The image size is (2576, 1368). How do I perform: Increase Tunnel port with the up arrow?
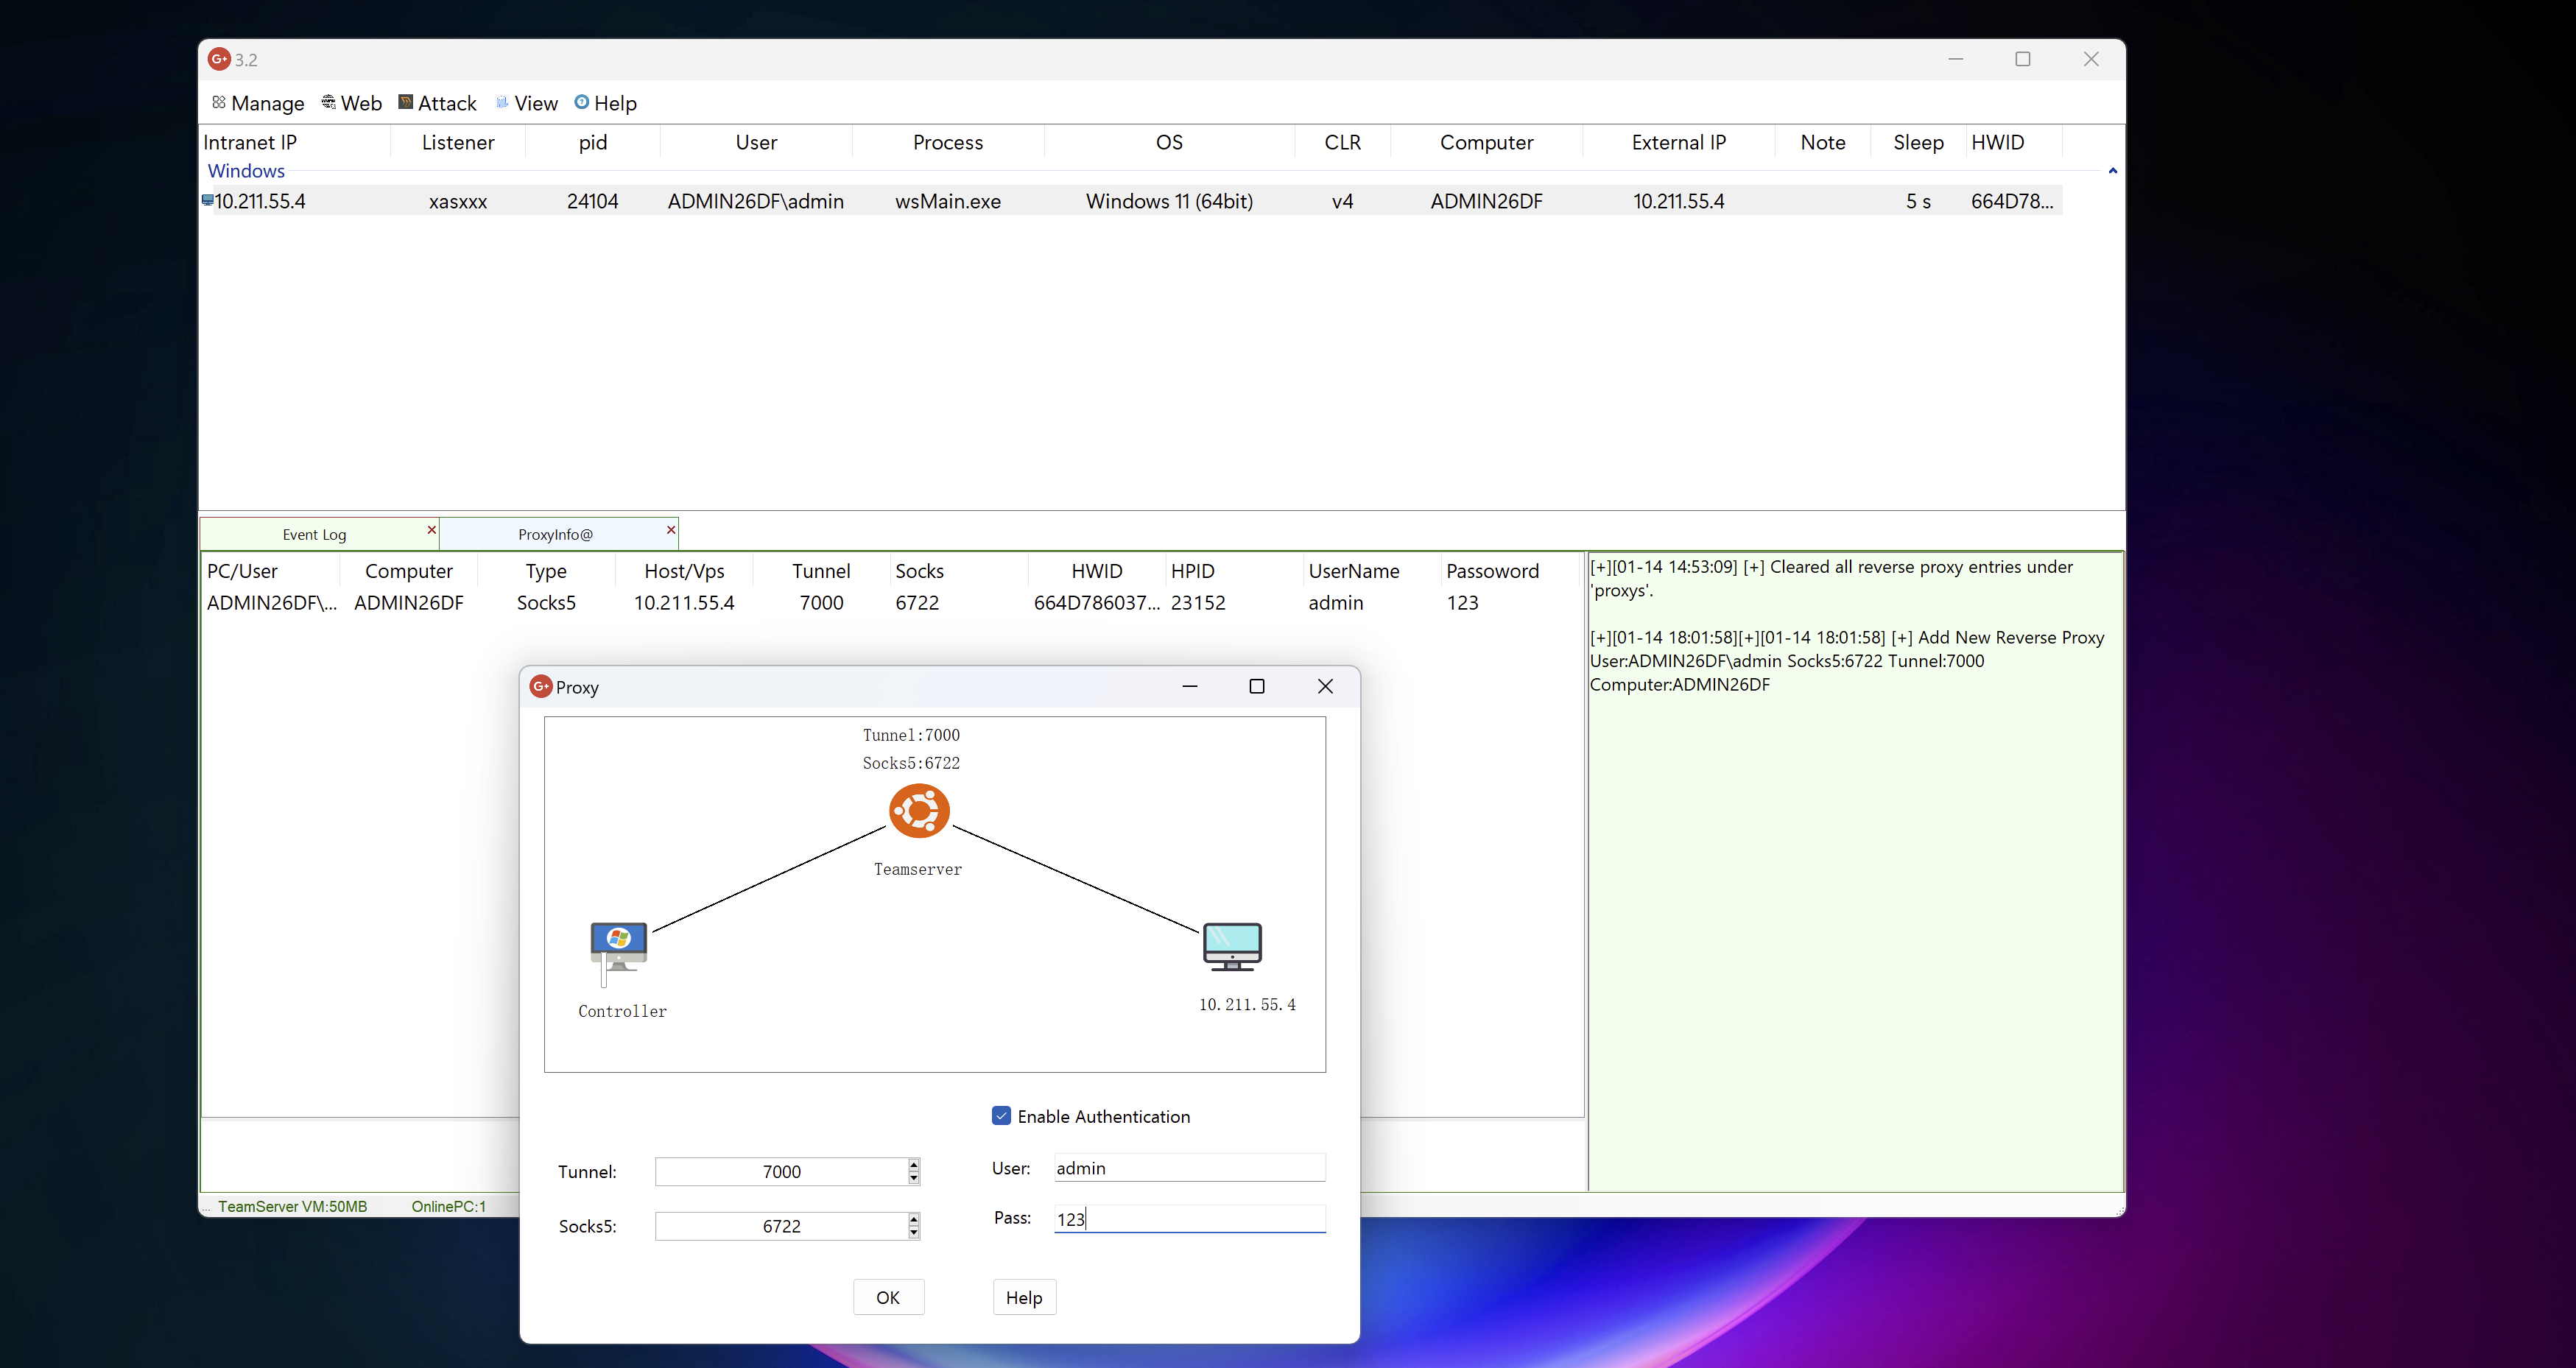(914, 1165)
